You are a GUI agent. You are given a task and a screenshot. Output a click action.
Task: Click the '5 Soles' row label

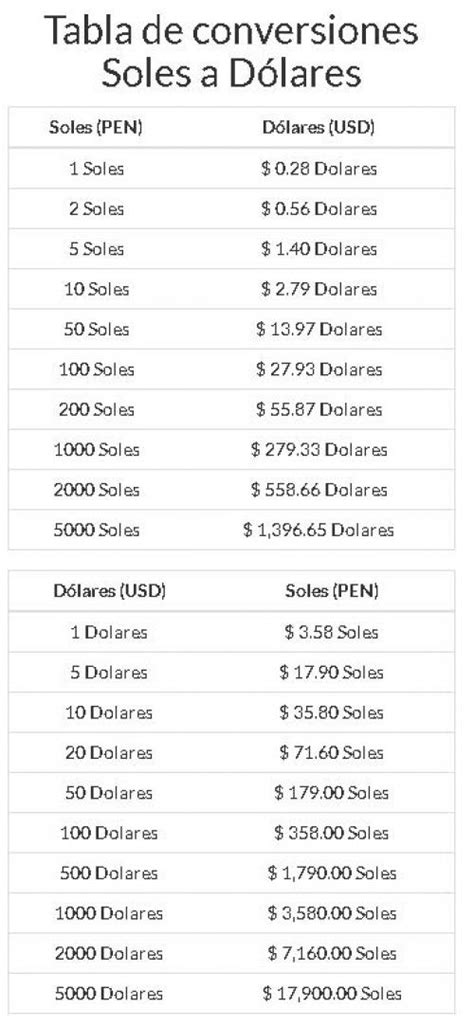click(x=96, y=249)
